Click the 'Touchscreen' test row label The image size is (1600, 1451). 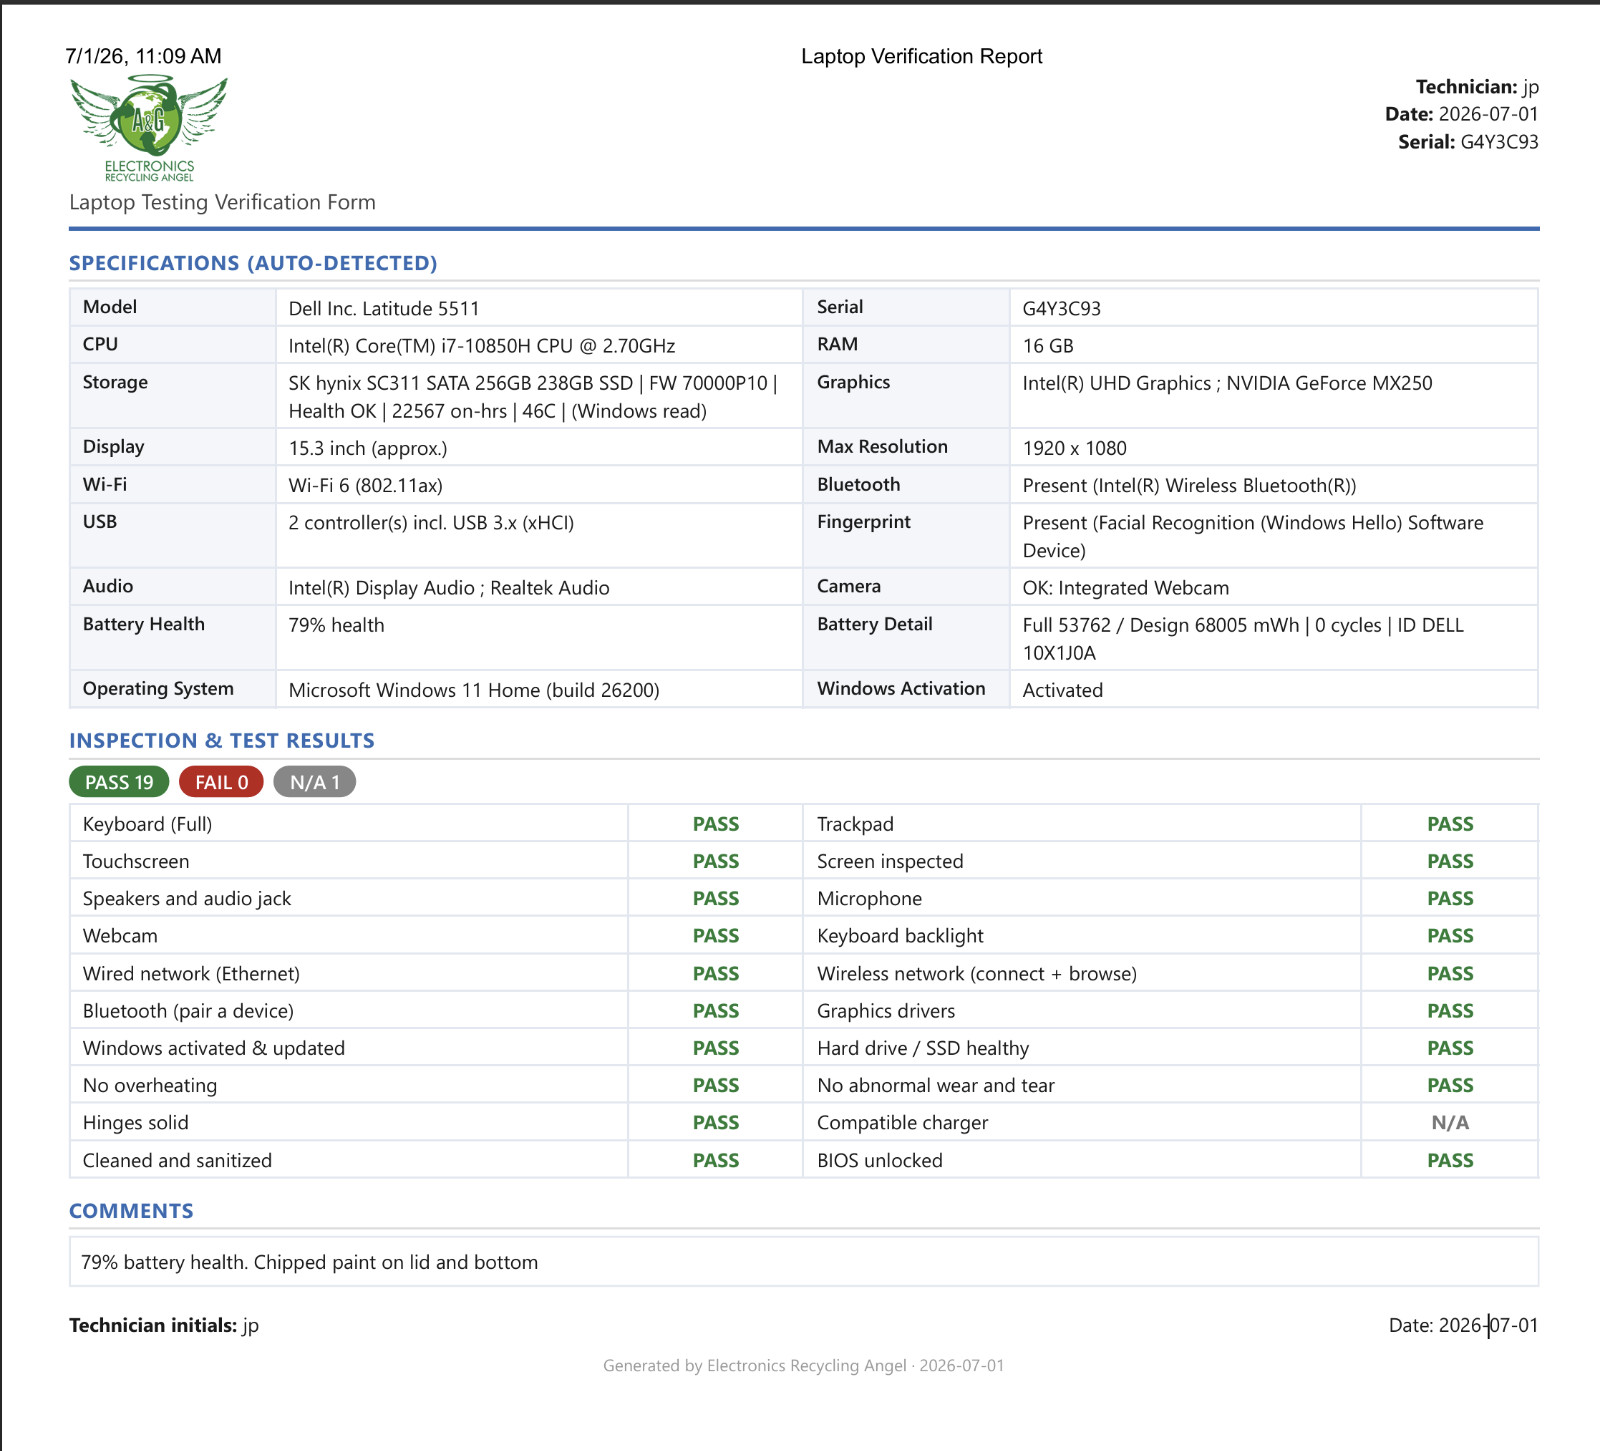click(x=136, y=861)
